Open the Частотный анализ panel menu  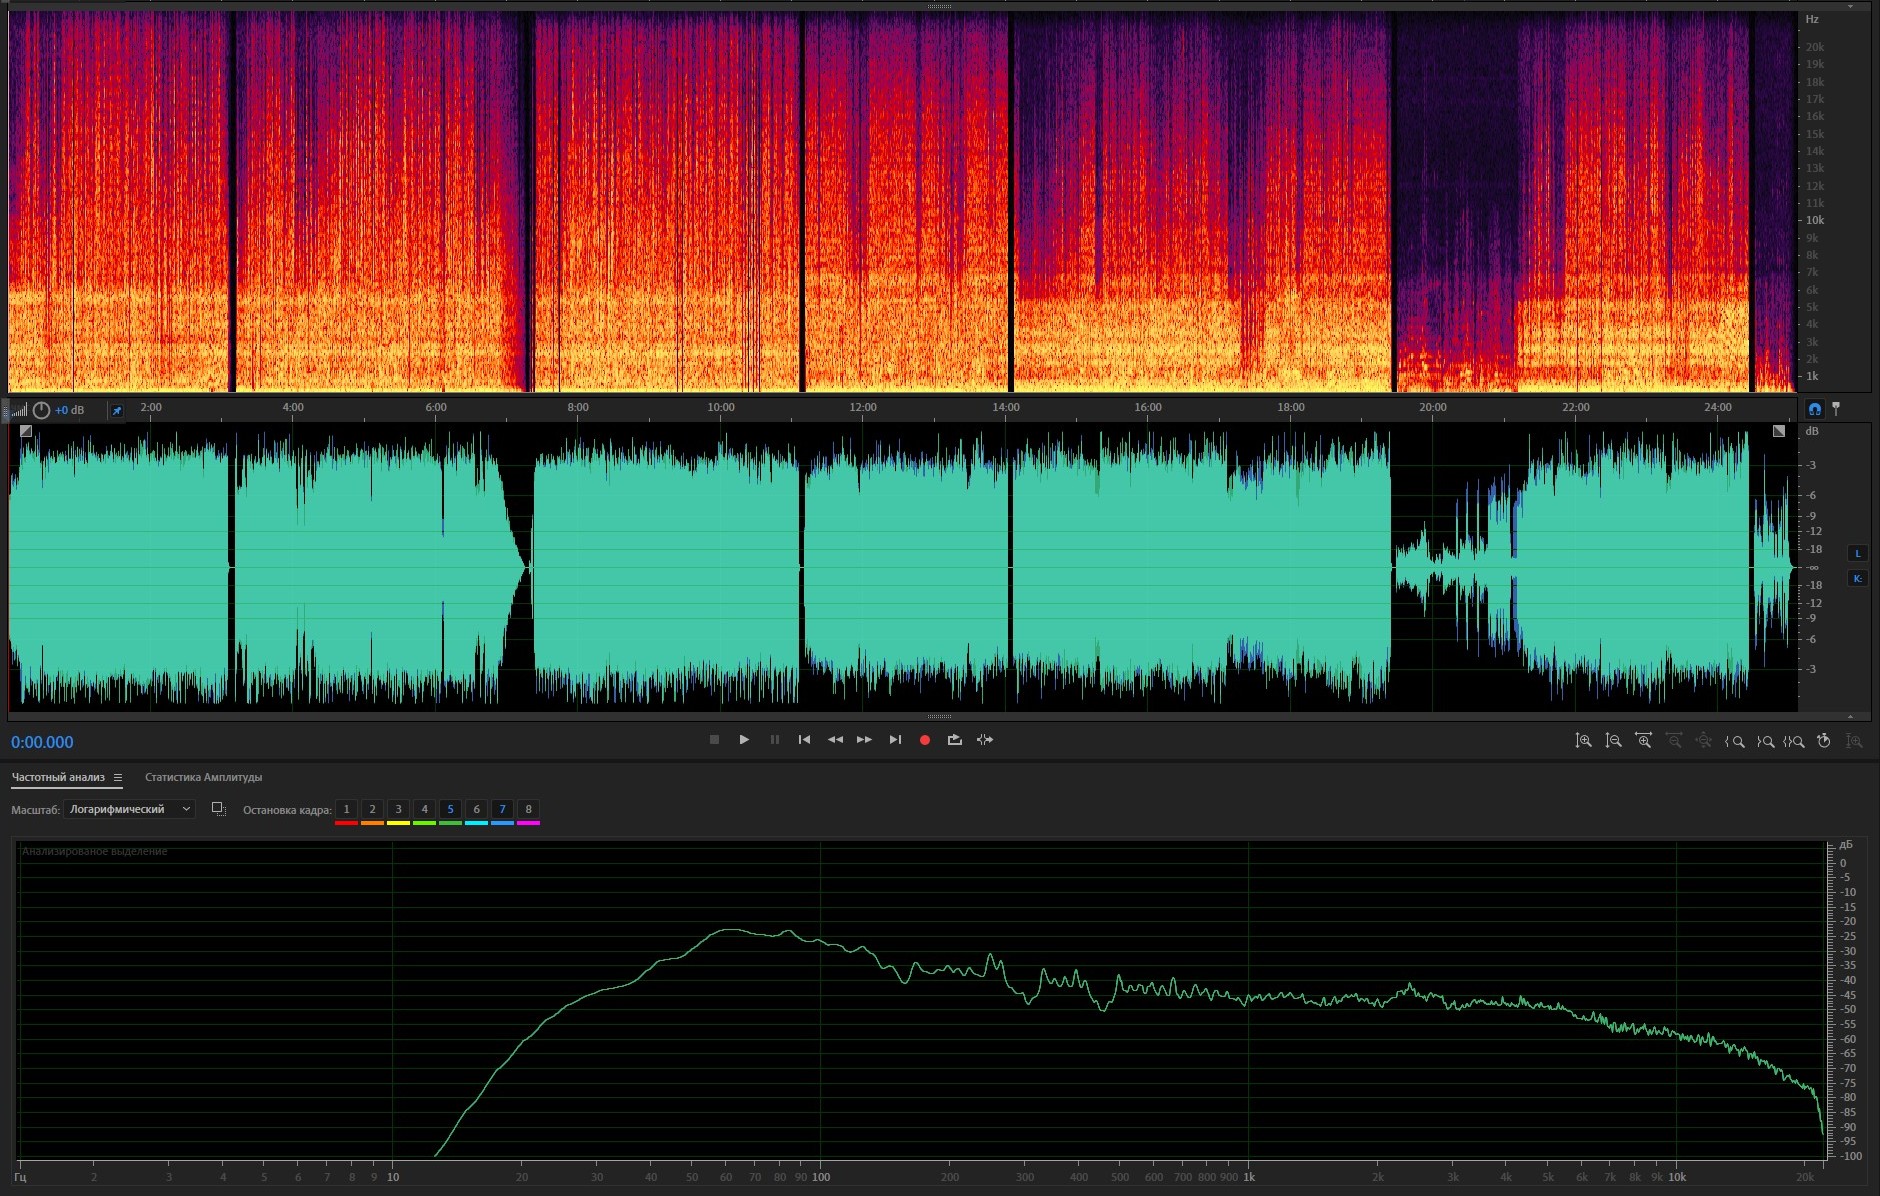point(118,778)
